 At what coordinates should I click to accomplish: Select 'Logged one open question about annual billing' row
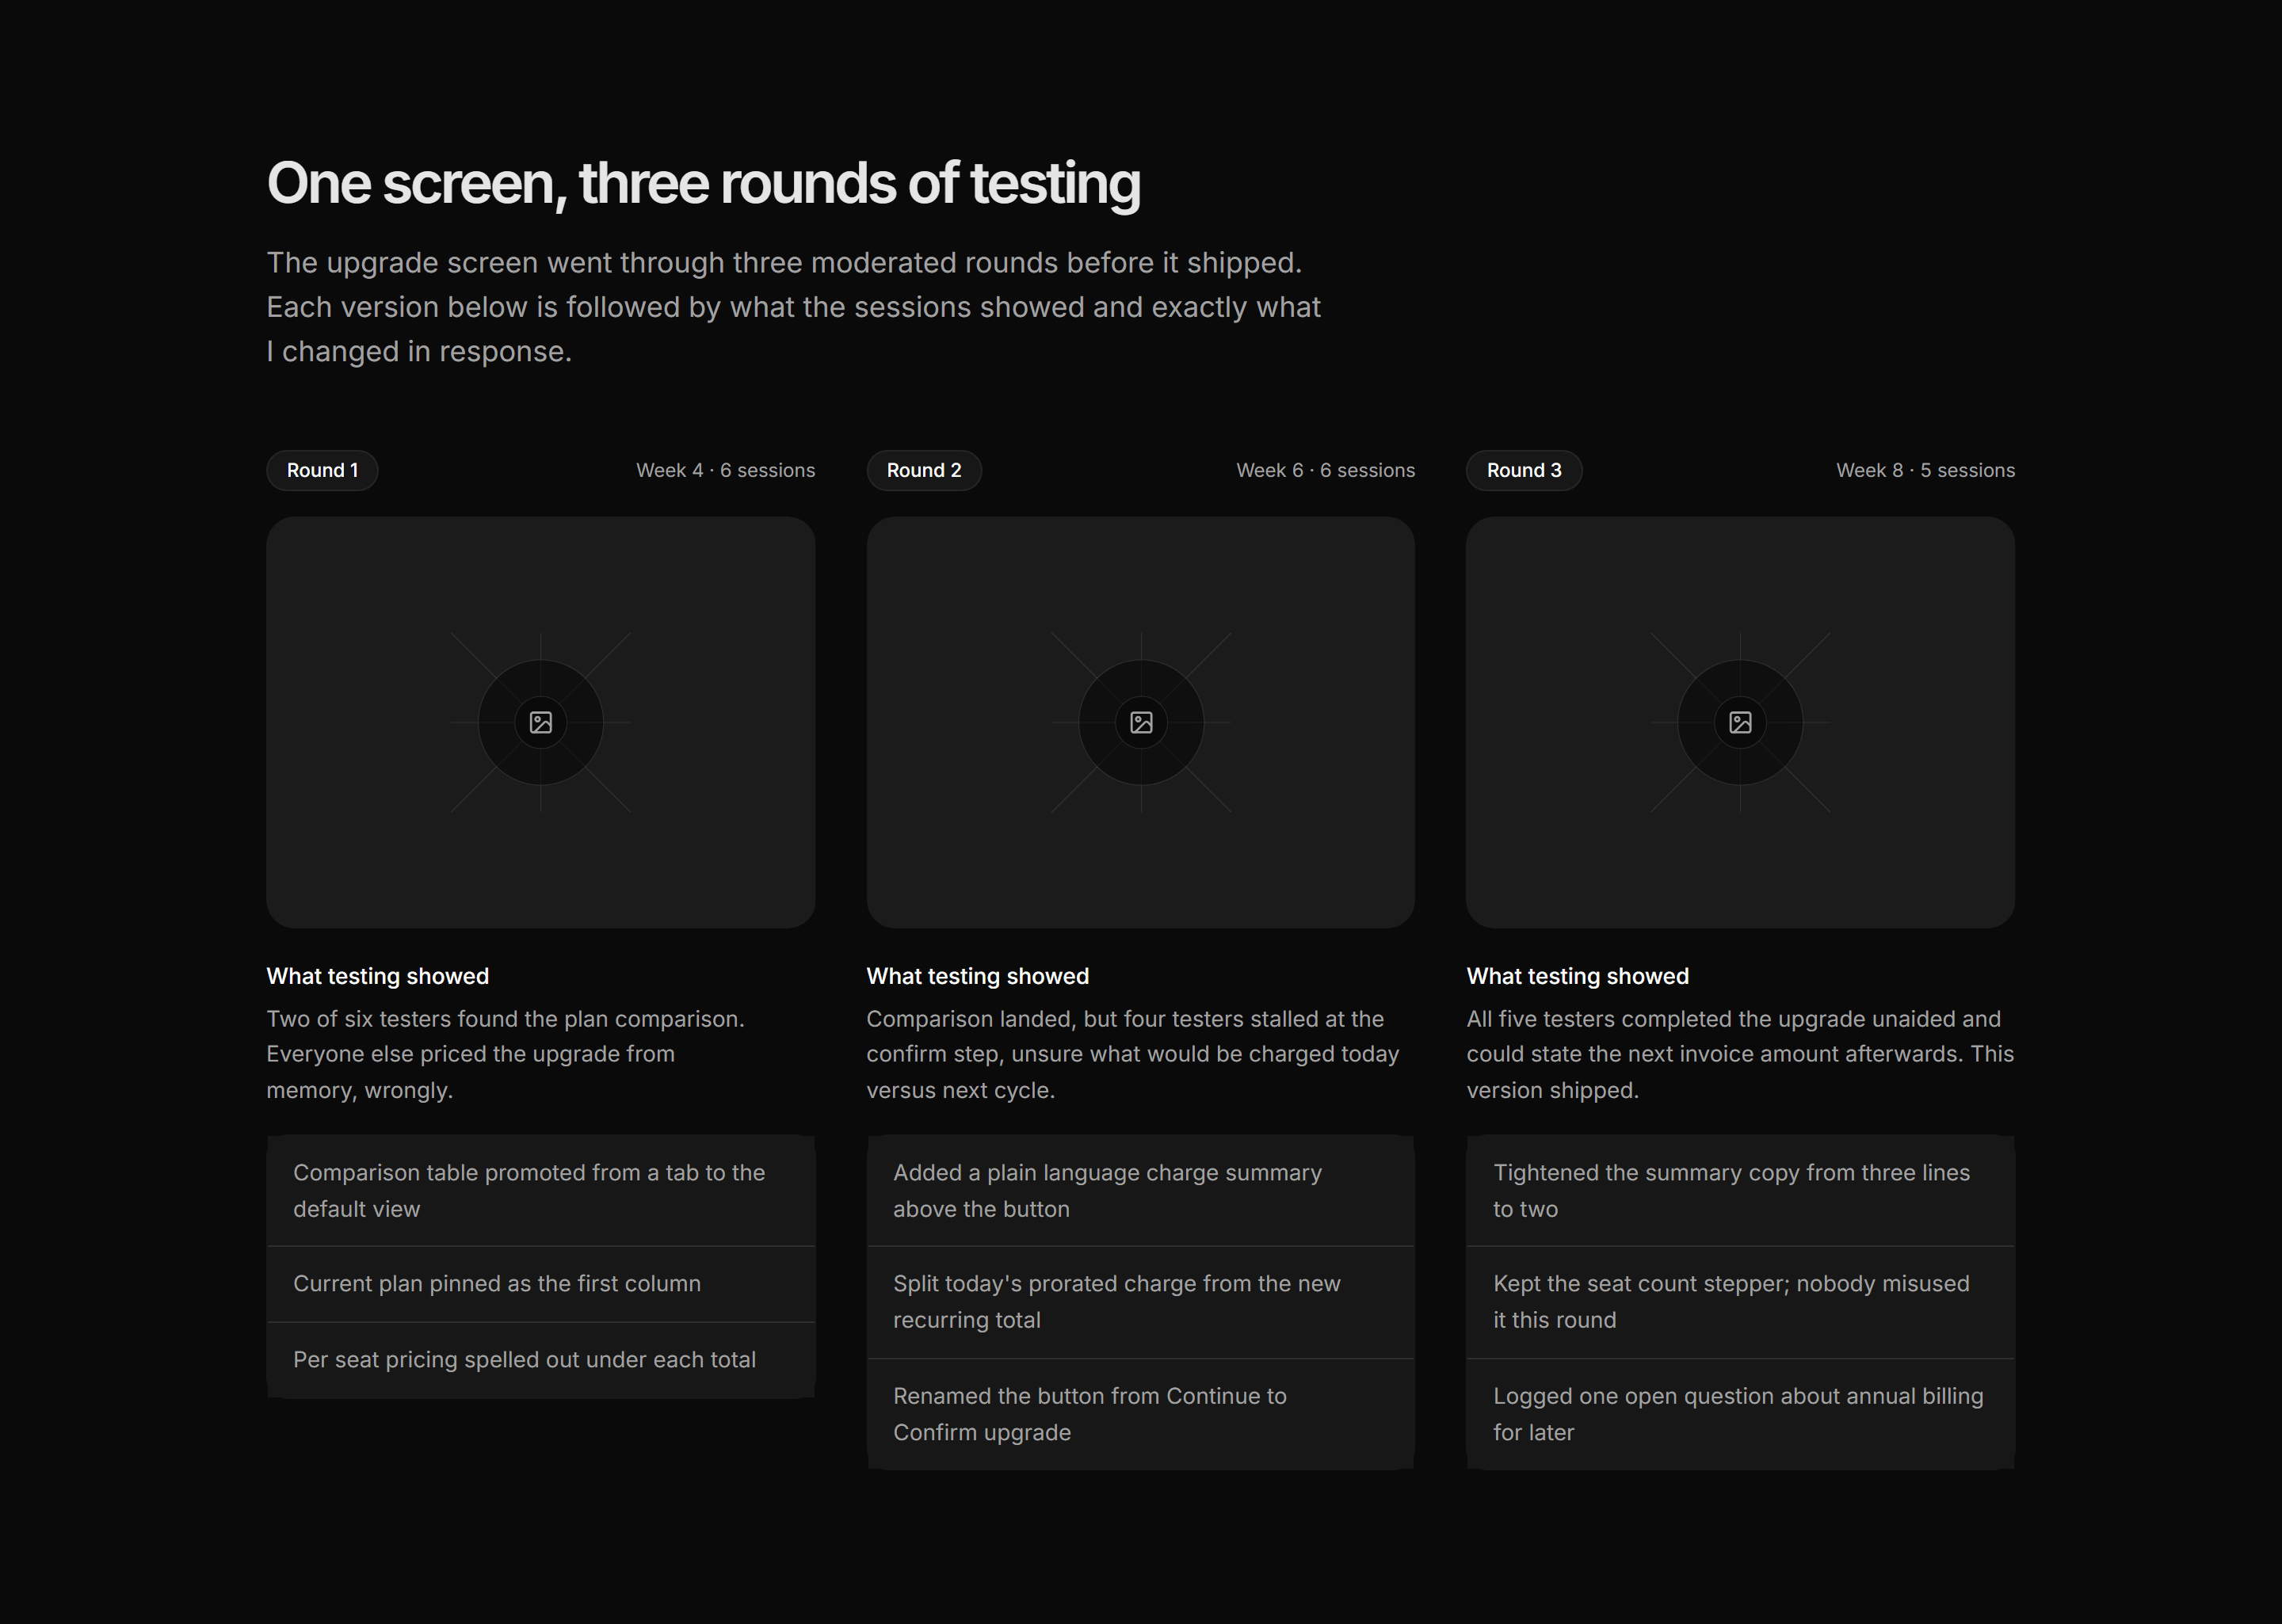(x=1740, y=1414)
